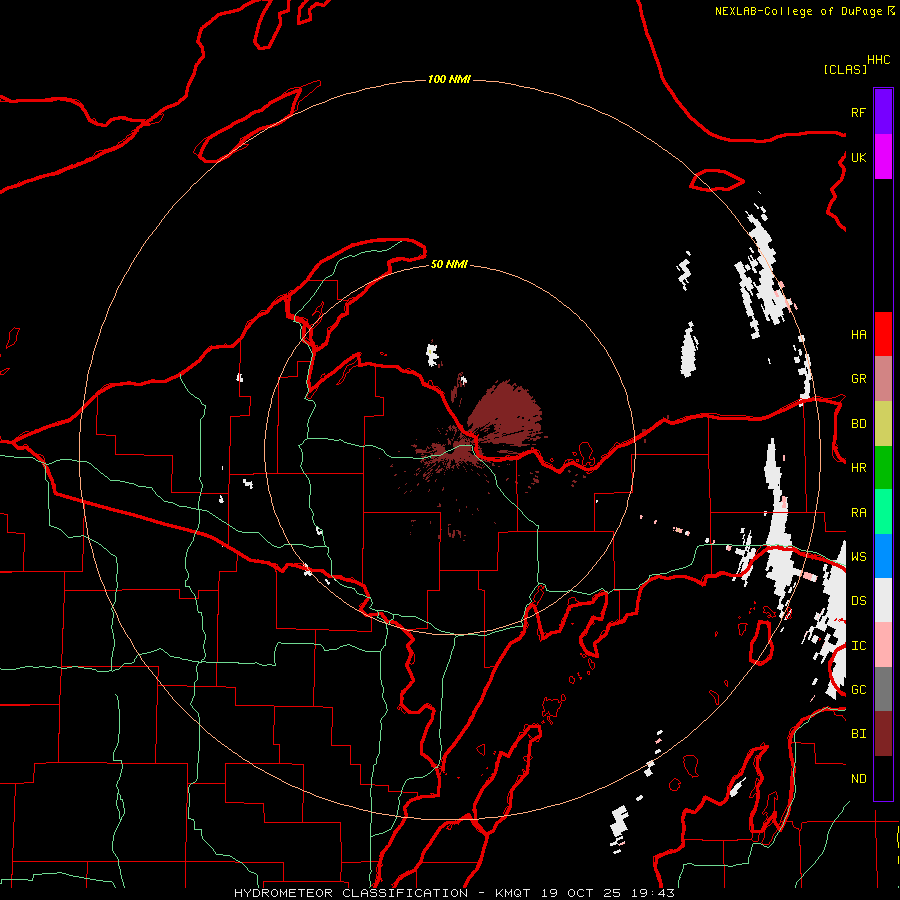
Task: Choose the blue WS legend swatch
Action: coord(883,556)
